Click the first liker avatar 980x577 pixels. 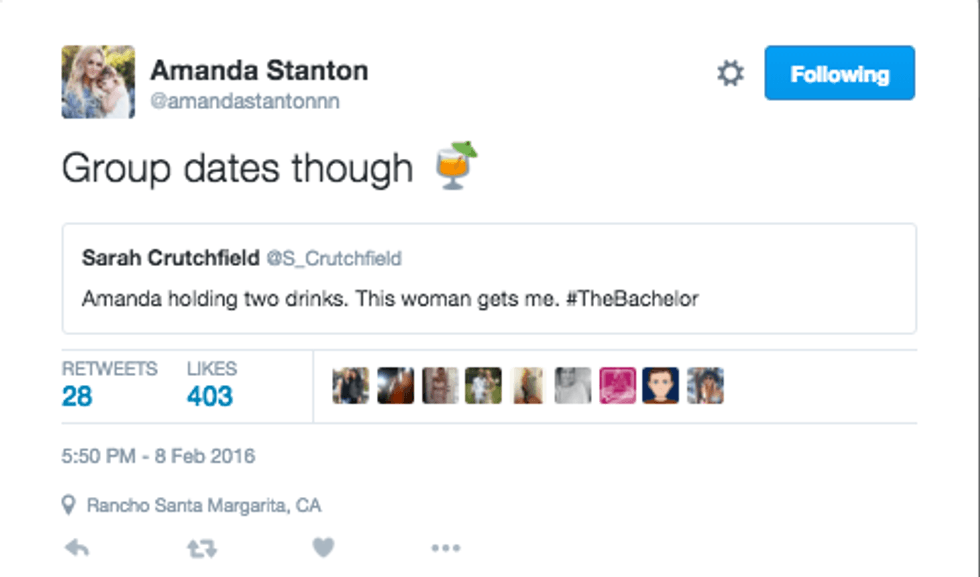click(x=350, y=385)
